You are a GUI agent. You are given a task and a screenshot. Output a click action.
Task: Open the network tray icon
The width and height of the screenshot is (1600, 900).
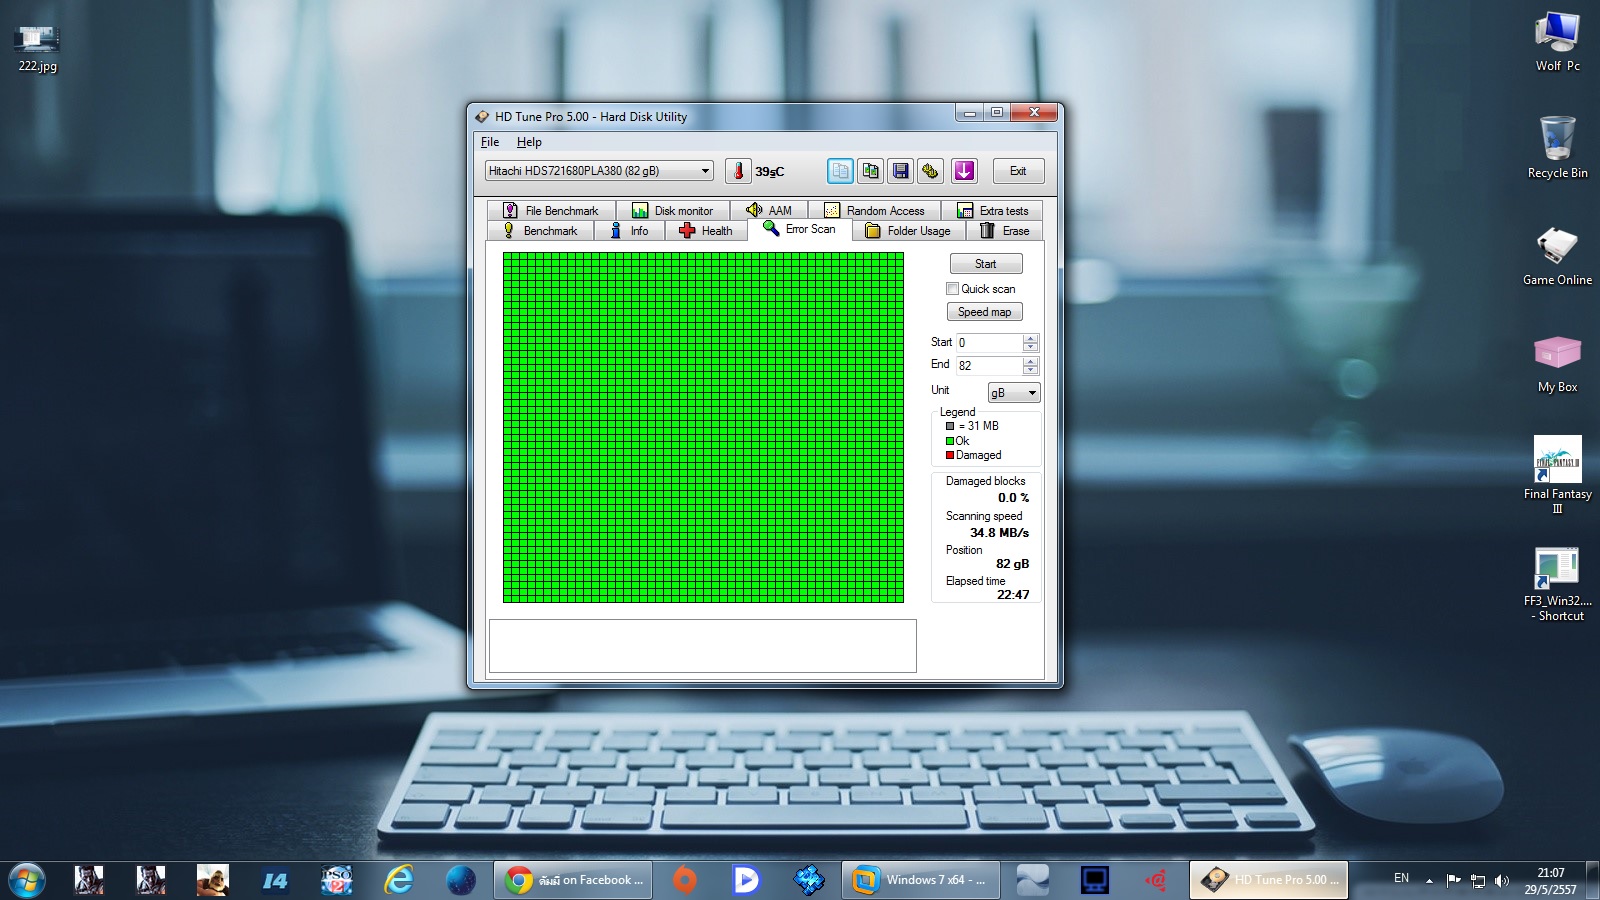(1477, 880)
